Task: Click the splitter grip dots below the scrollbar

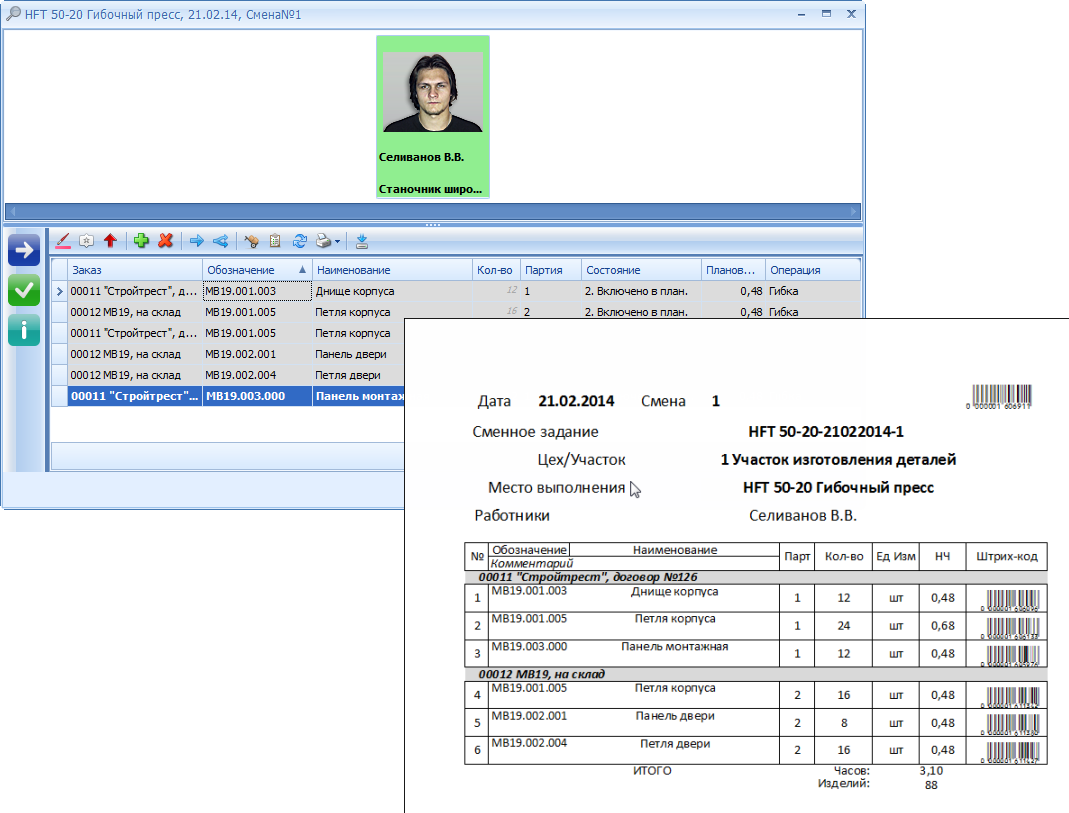Action: pos(433,224)
